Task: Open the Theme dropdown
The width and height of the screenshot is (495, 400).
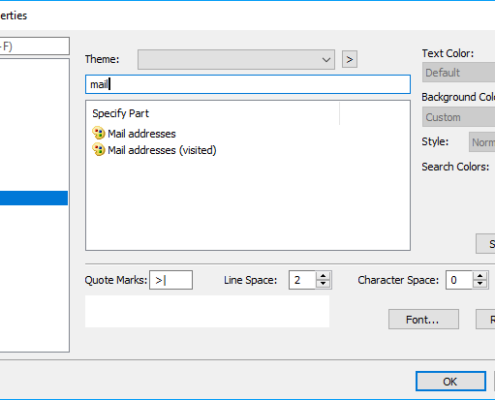Action: (x=236, y=60)
